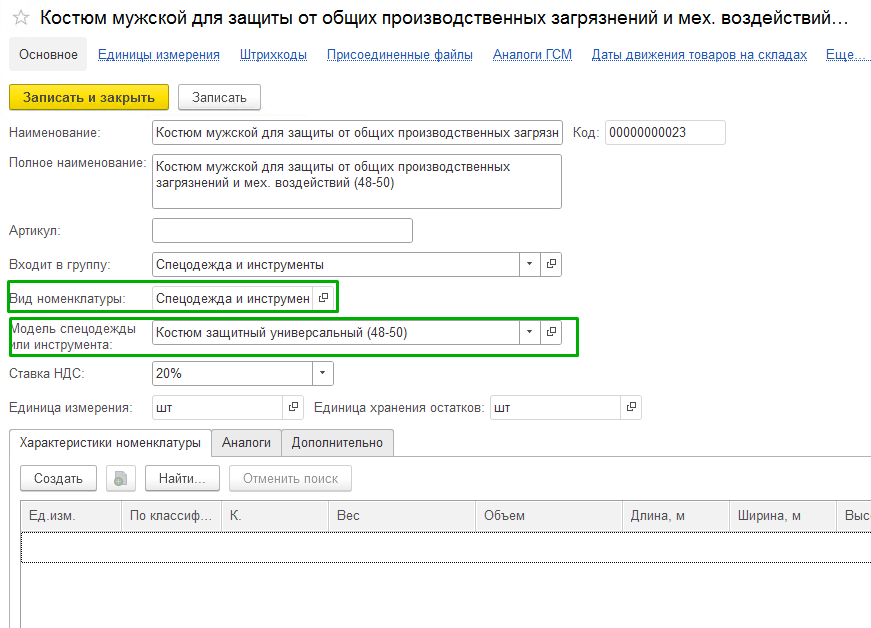The width and height of the screenshot is (871, 628).
Task: Switch to the 'Аналоги' tab
Action: pos(246,442)
